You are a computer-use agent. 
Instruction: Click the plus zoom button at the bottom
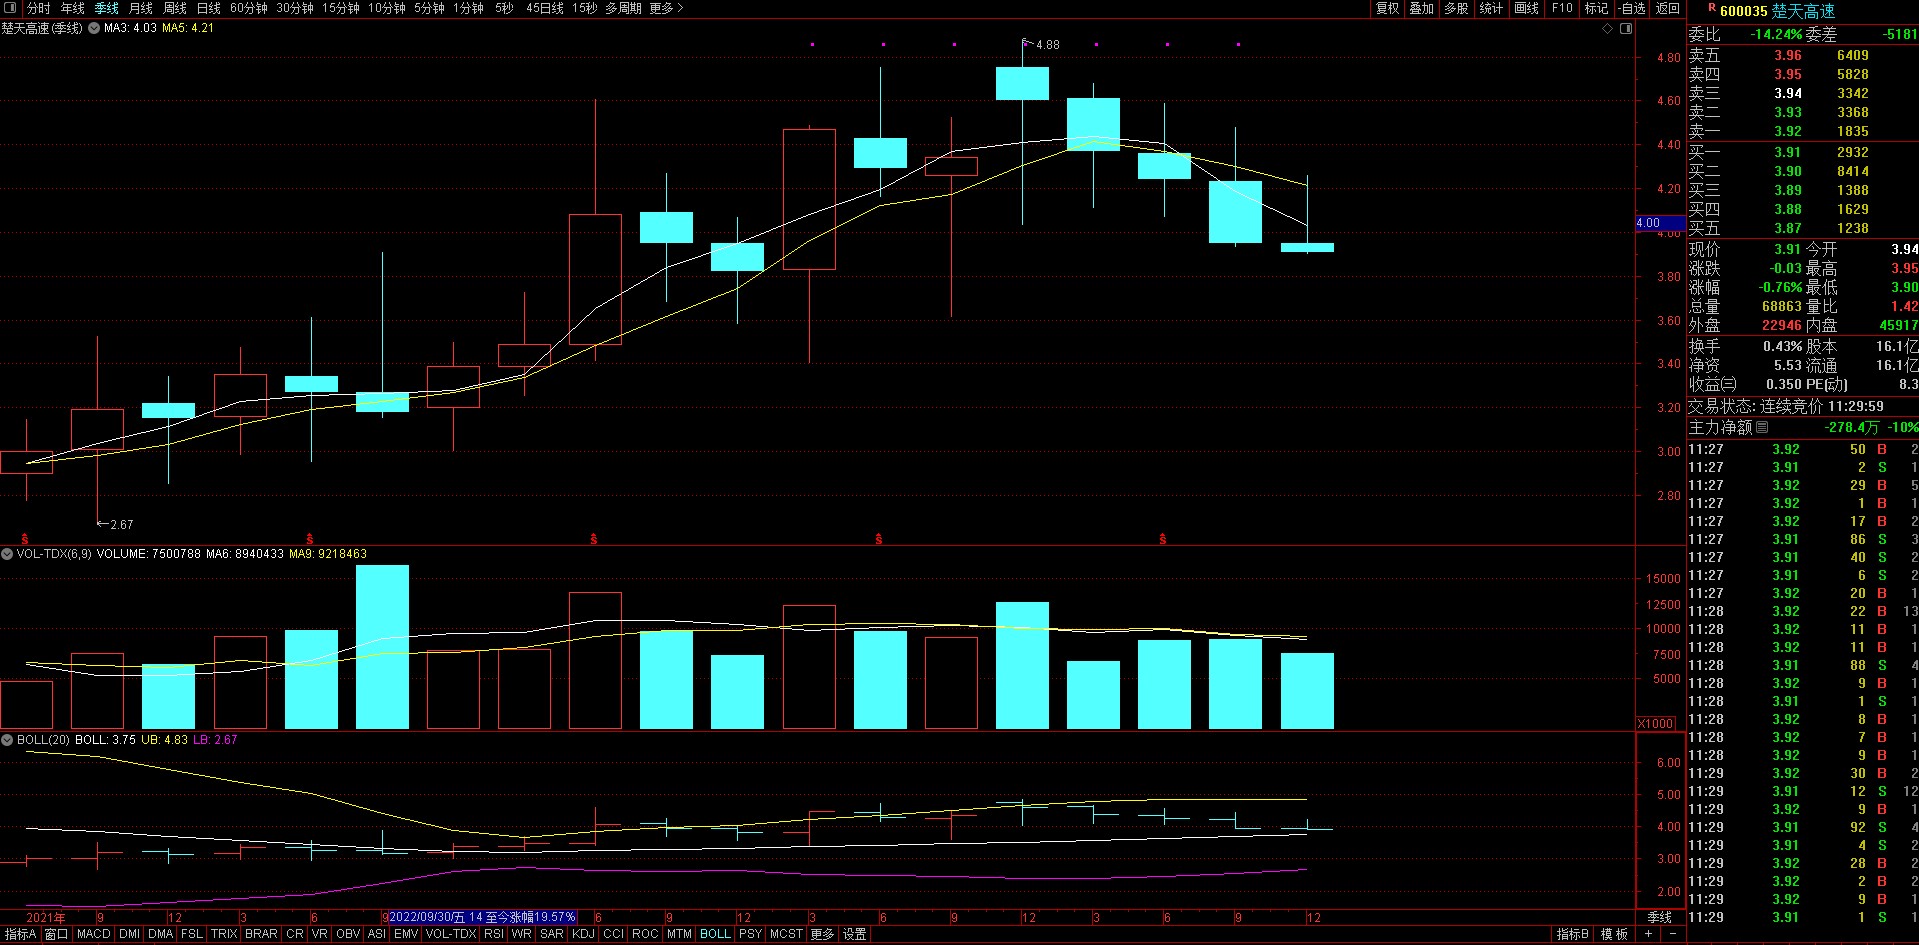click(1648, 934)
